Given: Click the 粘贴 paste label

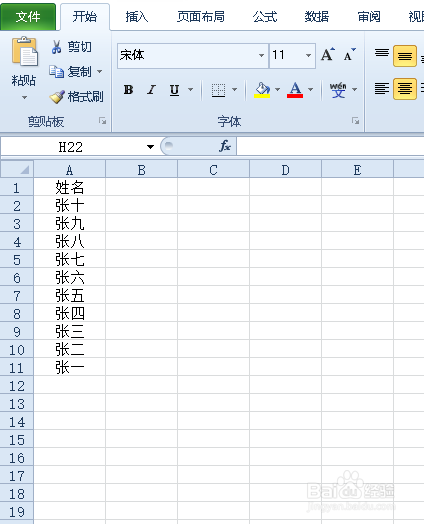Looking at the screenshot, I should (x=24, y=81).
